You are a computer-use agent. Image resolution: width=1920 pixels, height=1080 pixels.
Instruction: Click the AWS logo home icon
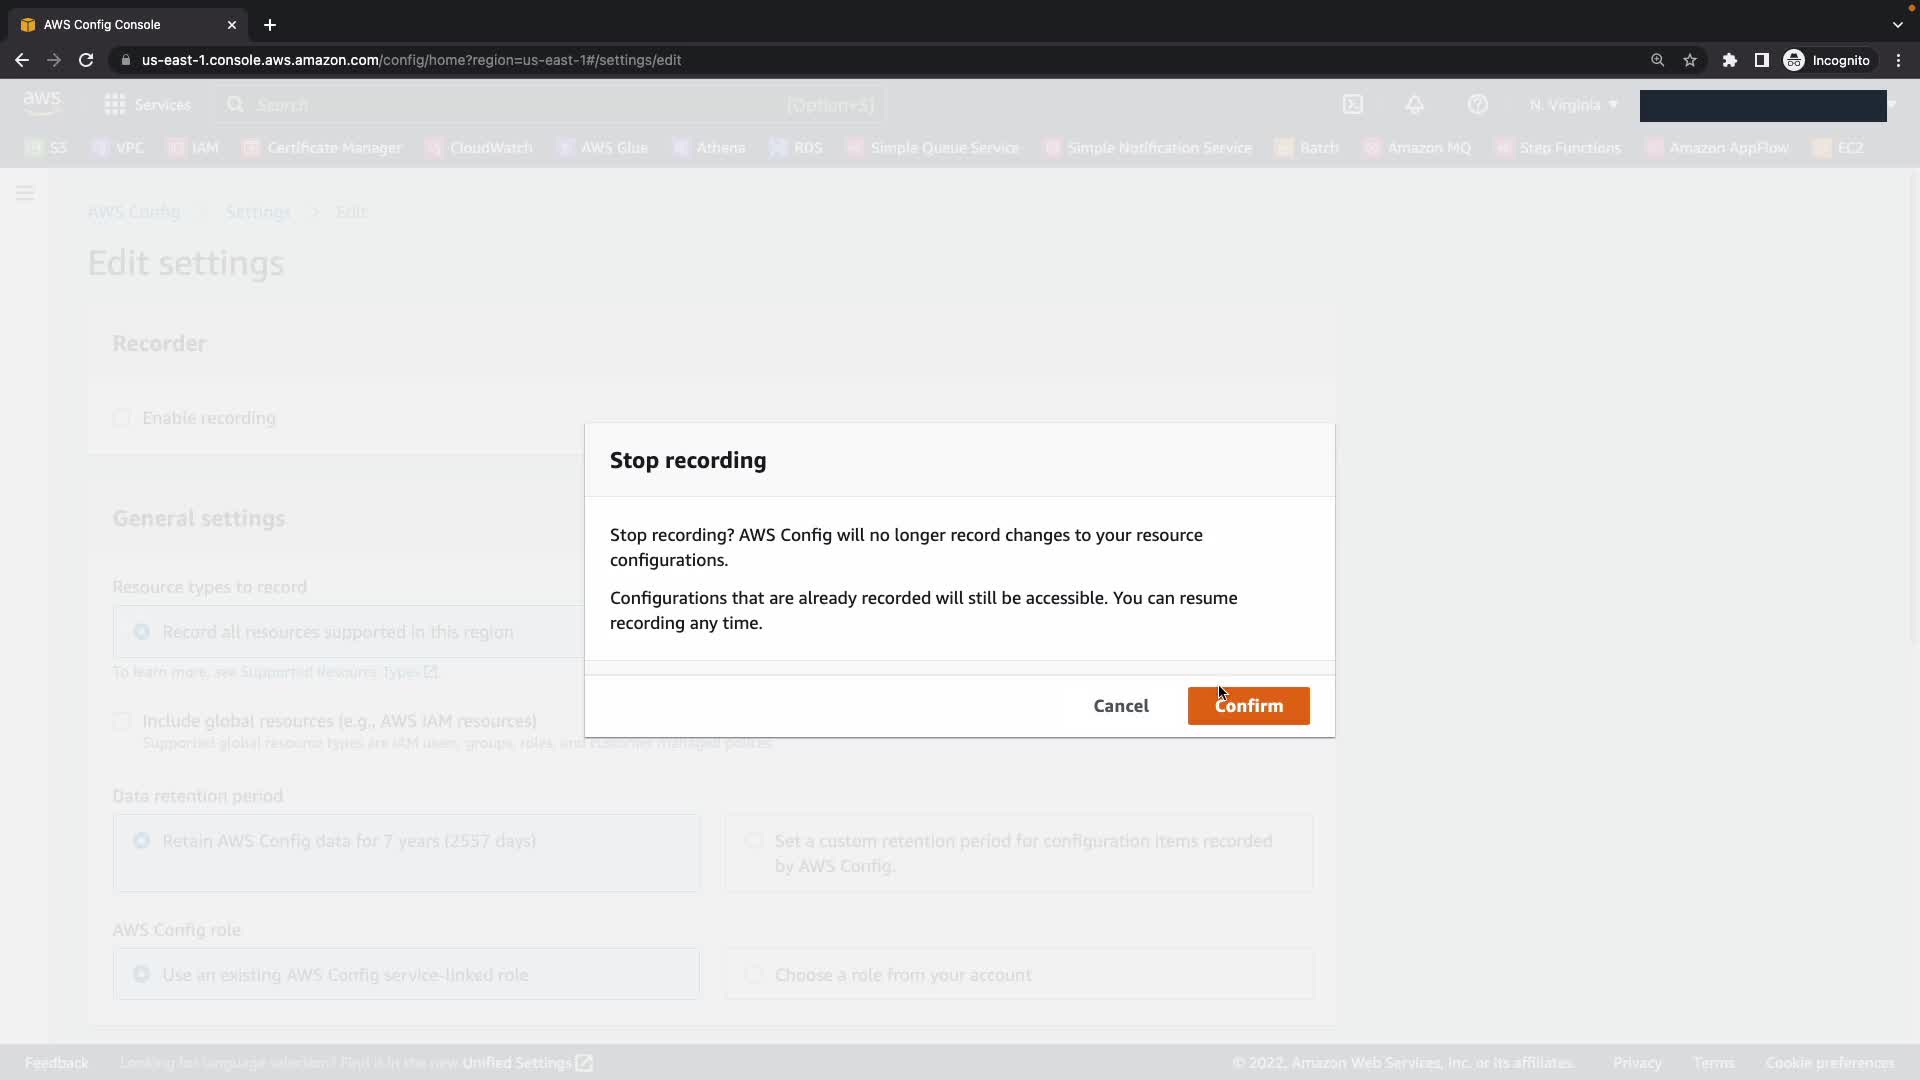pyautogui.click(x=42, y=103)
